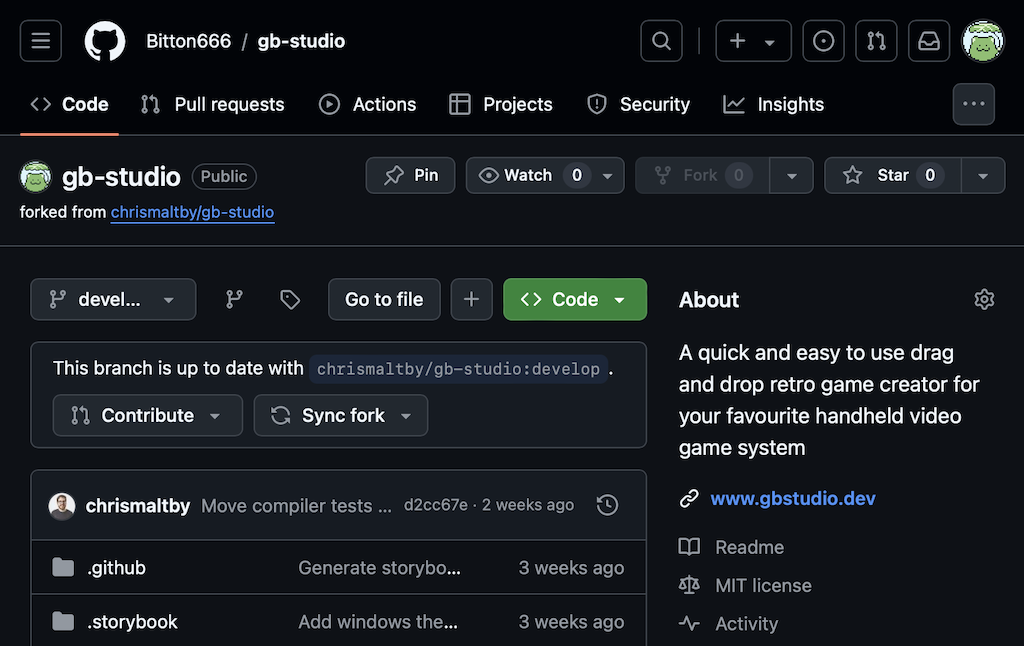Viewport: 1024px width, 646px height.
Task: Open the search magnifier button
Action: coord(661,40)
